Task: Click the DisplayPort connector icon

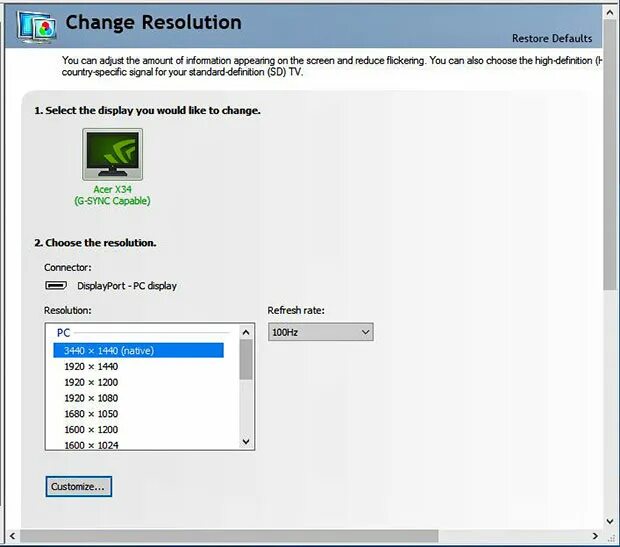Action: (x=56, y=285)
